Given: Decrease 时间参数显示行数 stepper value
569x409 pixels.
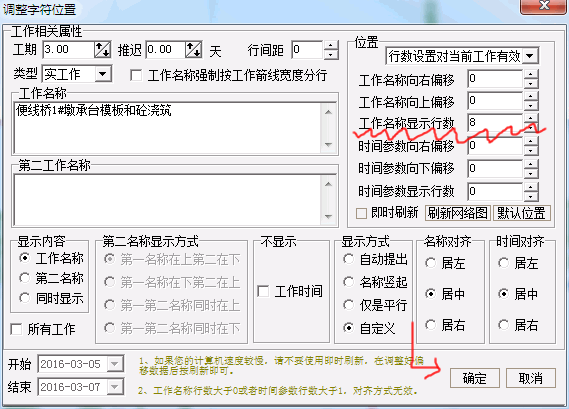Looking at the screenshot, I should click(x=531, y=196).
